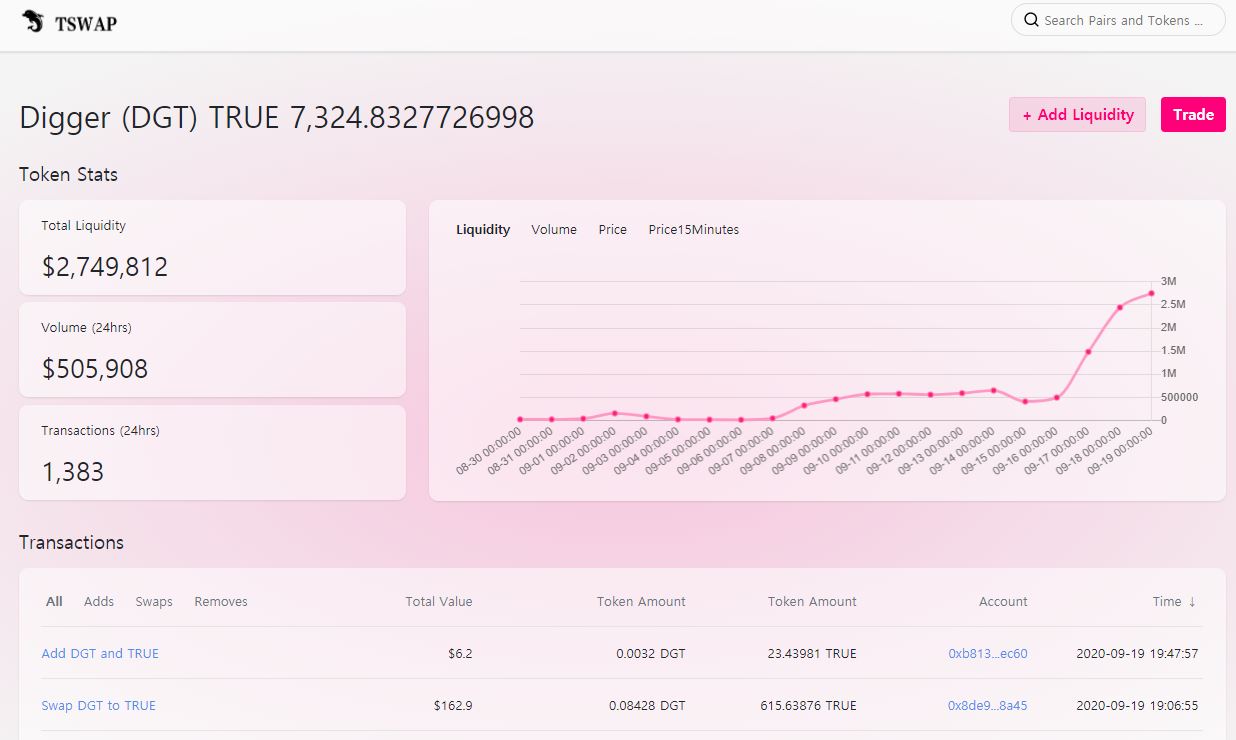Click the 615.63876 TRUE amount cell
The width and height of the screenshot is (1236, 740).
coord(808,706)
